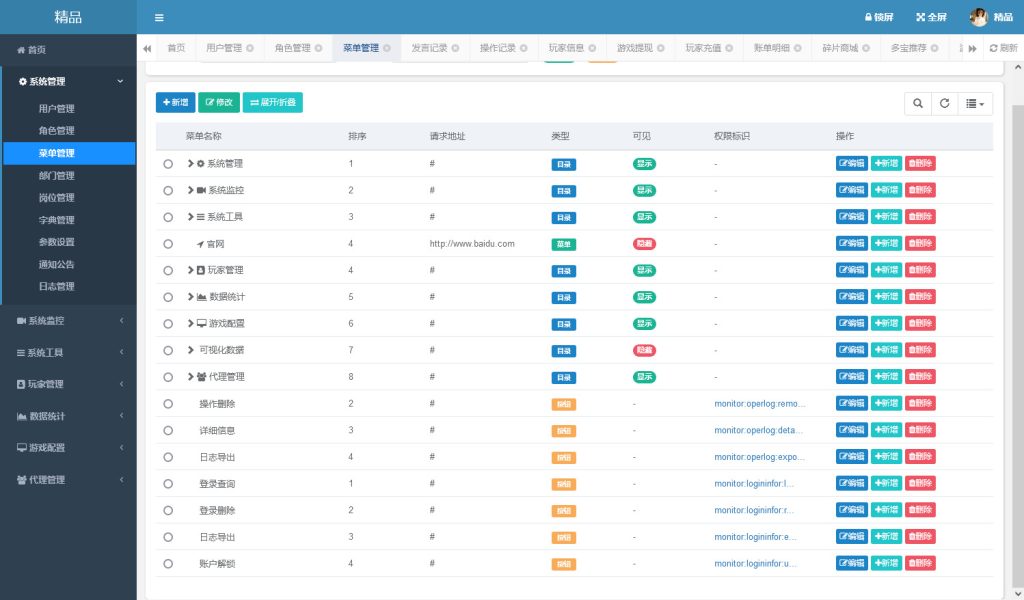Screen dimensions: 1024x600
Task: Click the hamburger sidebar toggle icon
Action: point(159,17)
